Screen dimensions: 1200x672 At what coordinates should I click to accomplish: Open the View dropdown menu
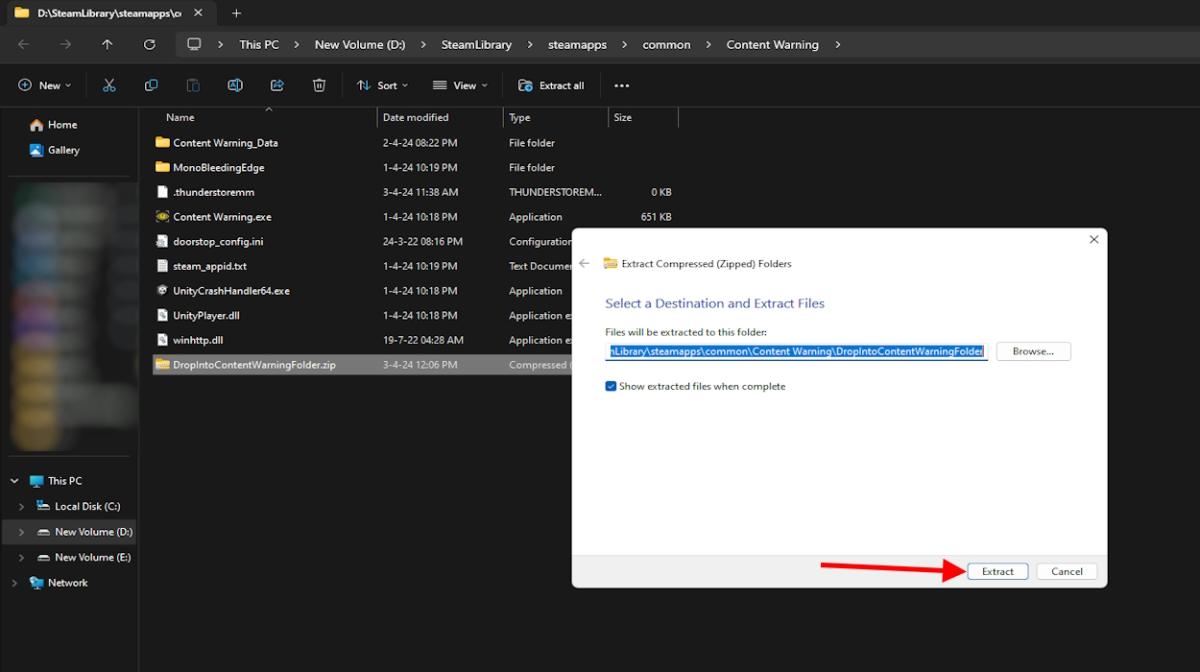tap(460, 86)
